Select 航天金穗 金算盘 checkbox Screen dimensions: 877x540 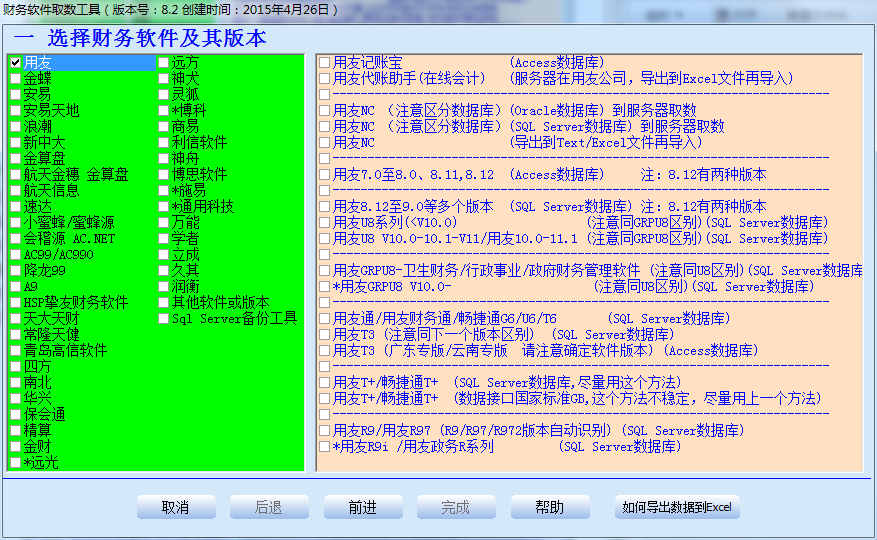16,175
